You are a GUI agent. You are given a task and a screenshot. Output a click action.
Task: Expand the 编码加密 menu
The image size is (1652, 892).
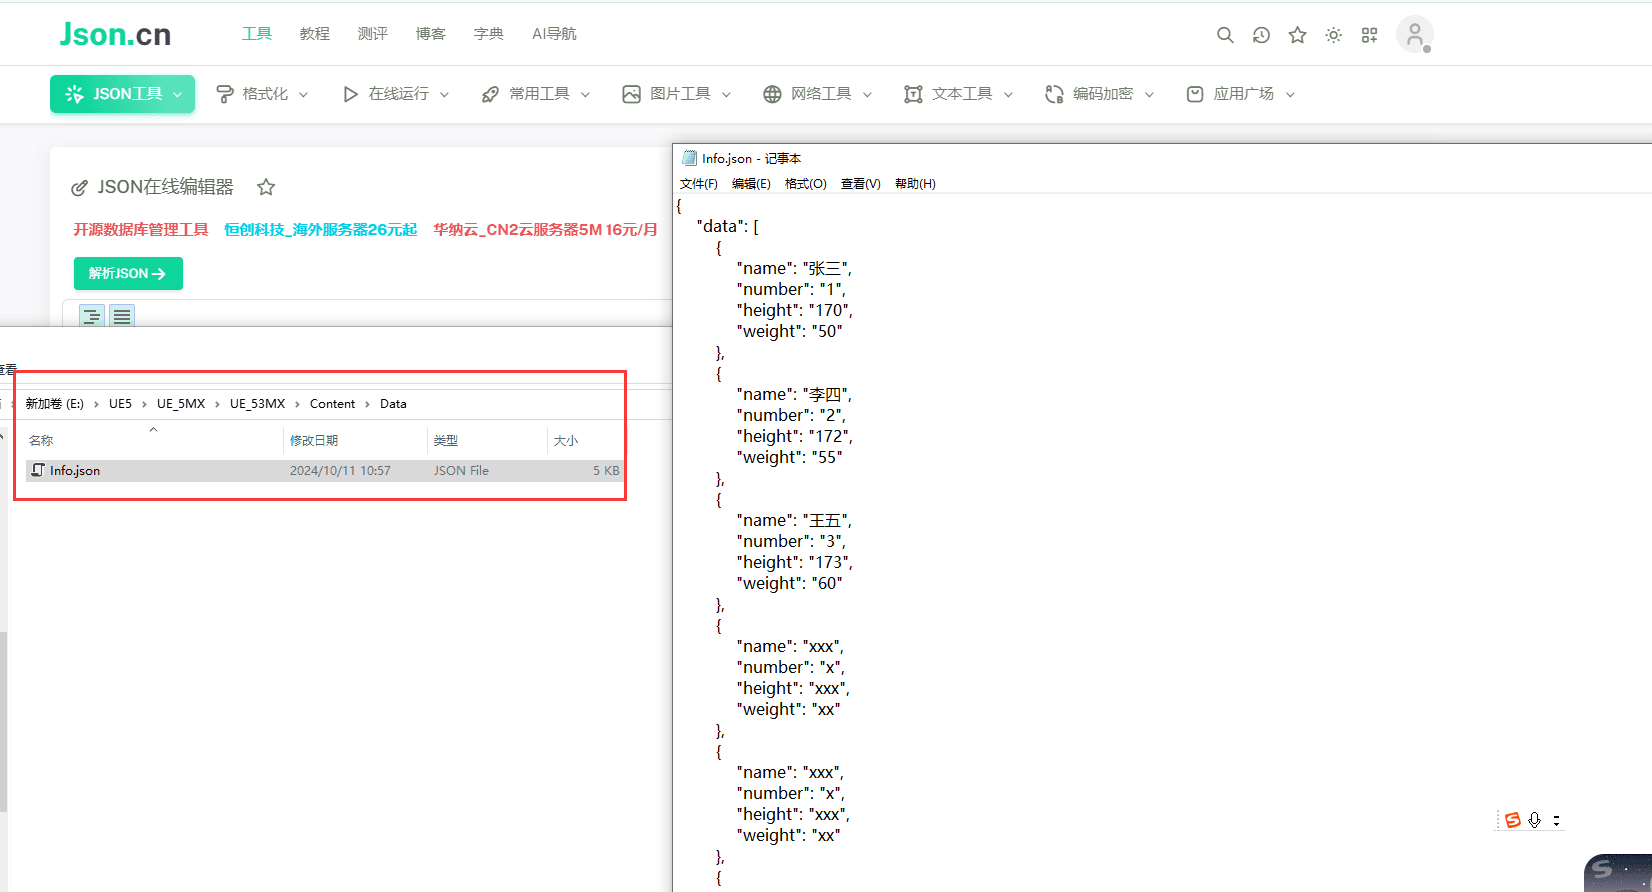[1100, 94]
